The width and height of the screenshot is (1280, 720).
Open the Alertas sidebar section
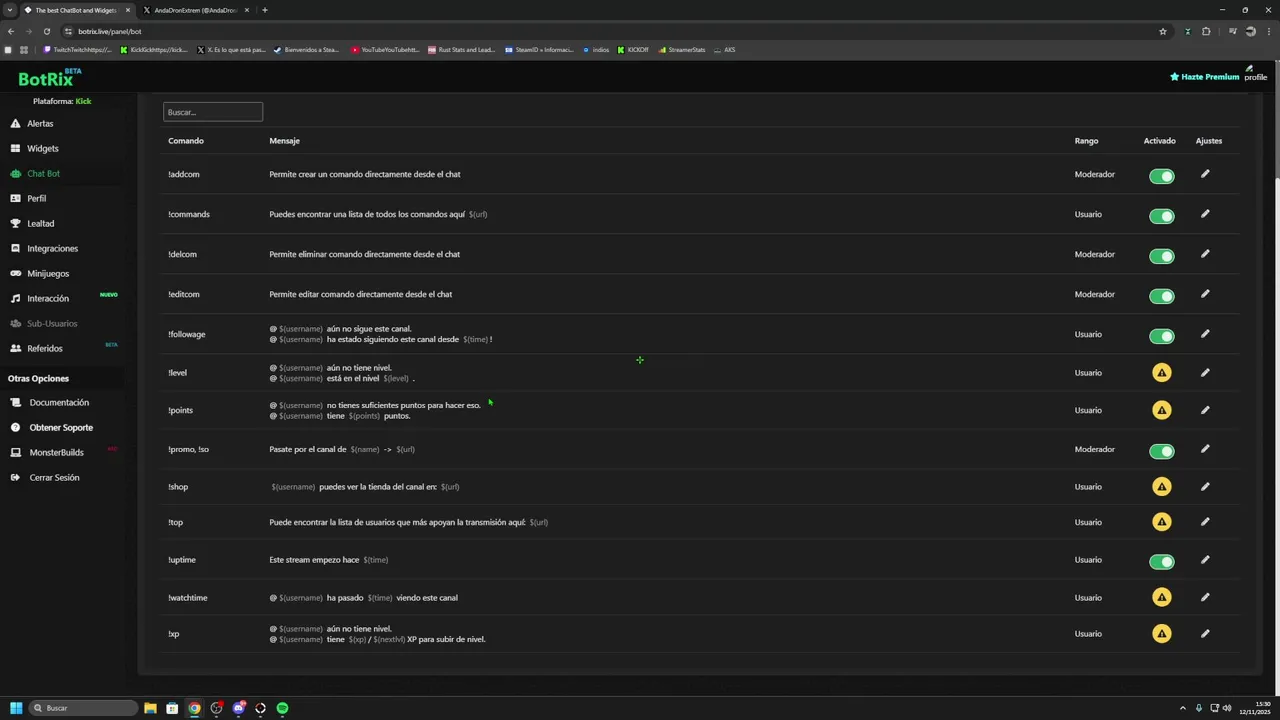coord(40,123)
